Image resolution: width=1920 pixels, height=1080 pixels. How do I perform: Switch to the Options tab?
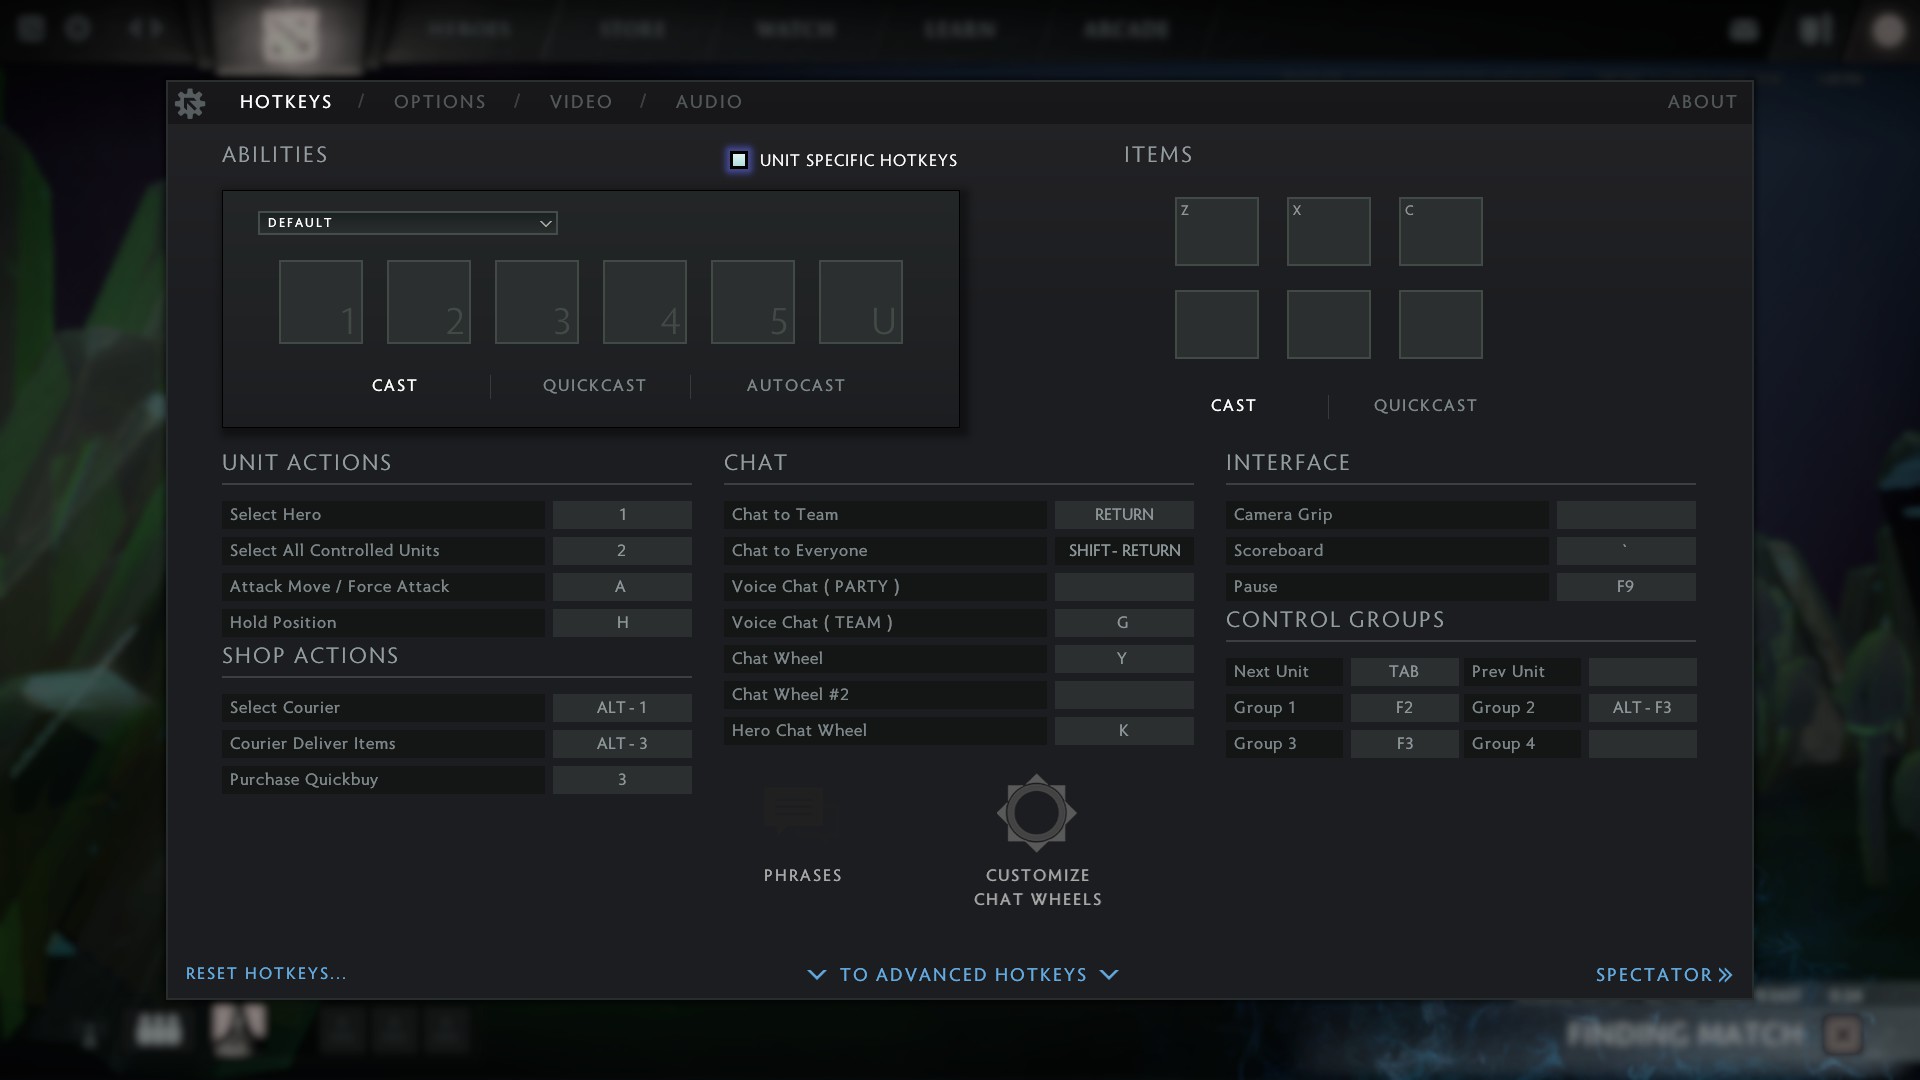pyautogui.click(x=439, y=102)
